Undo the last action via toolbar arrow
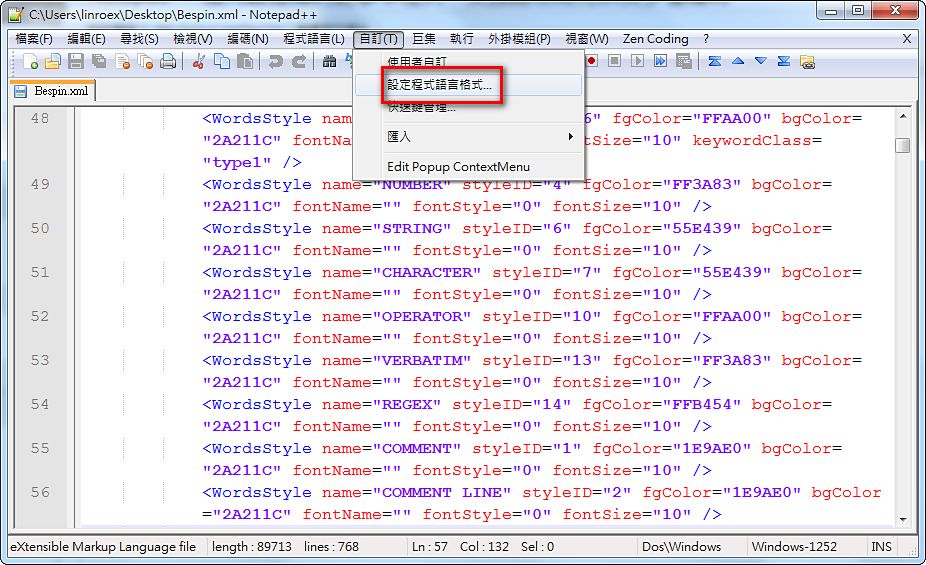Viewport: 926px width, 565px height. (275, 61)
